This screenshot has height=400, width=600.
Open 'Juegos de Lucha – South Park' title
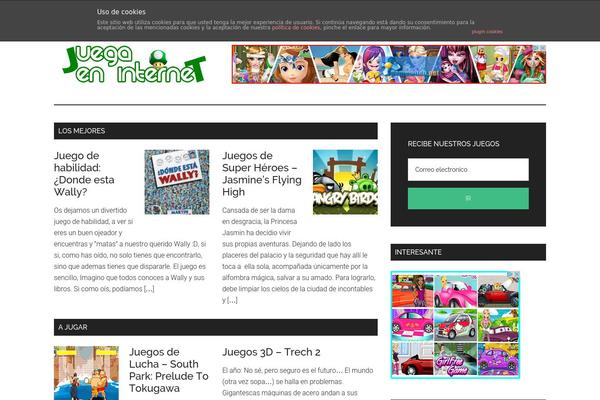[168, 370]
